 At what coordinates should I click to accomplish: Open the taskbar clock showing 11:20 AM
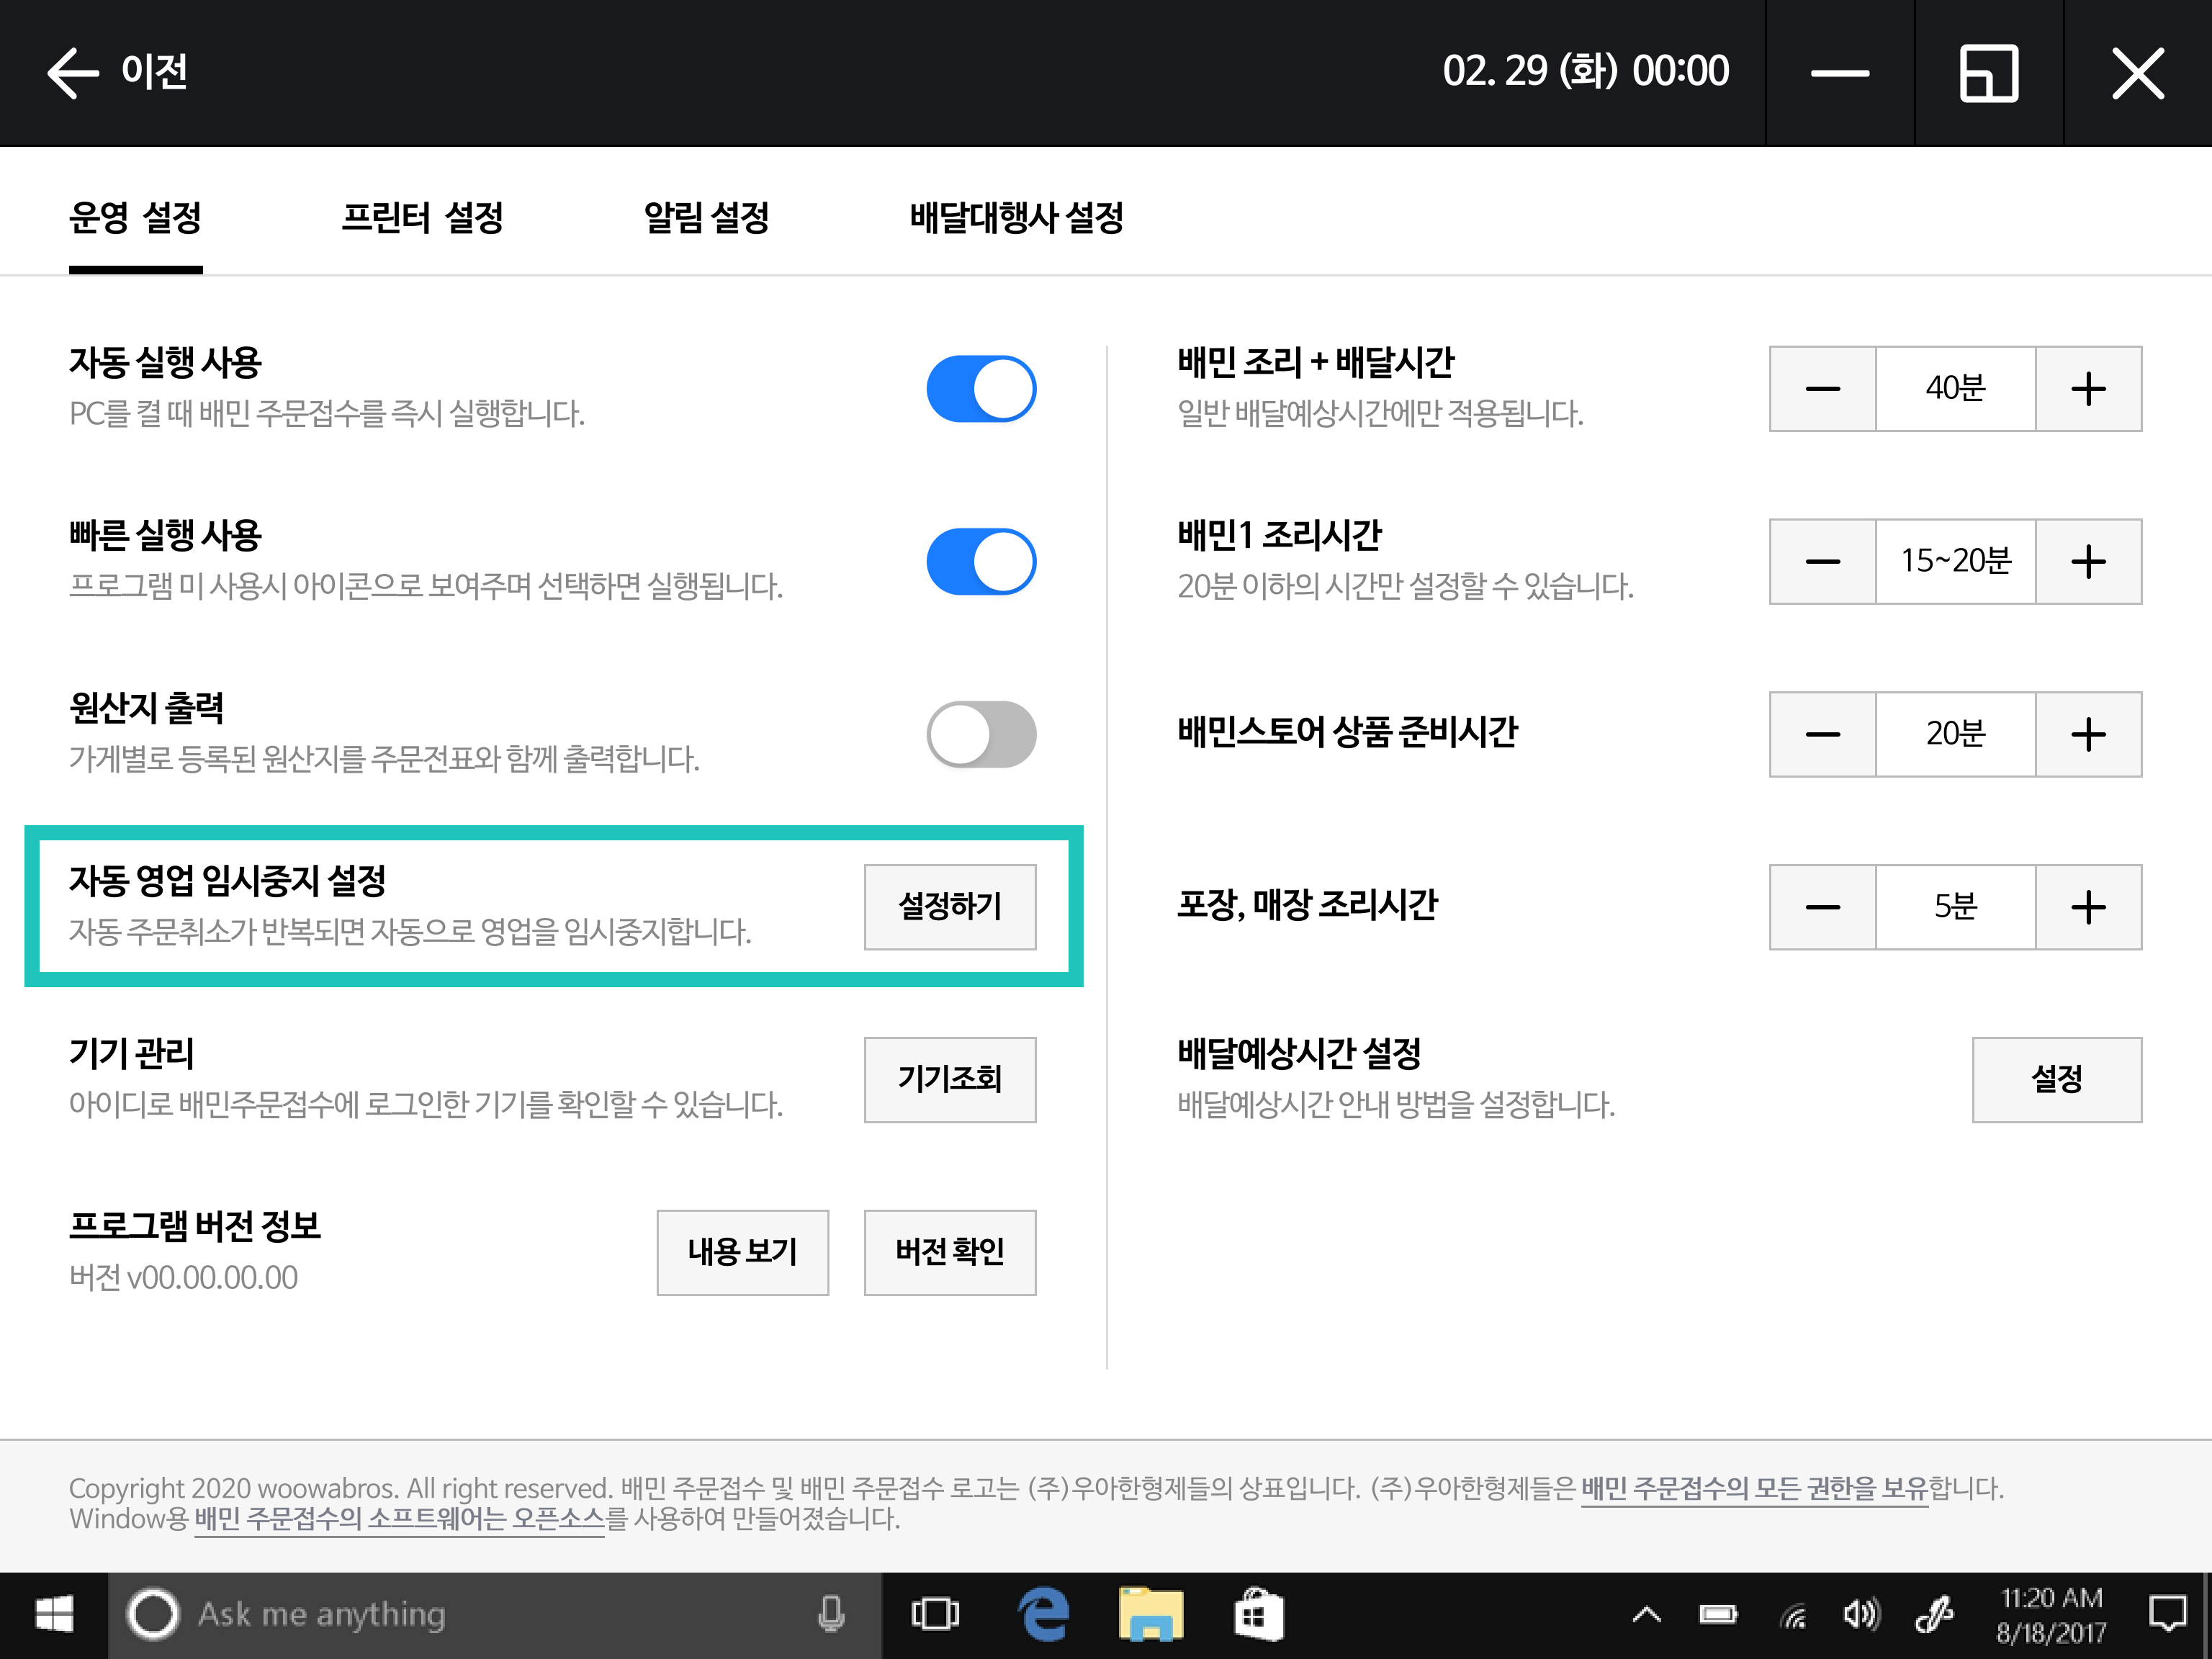(x=2051, y=1615)
